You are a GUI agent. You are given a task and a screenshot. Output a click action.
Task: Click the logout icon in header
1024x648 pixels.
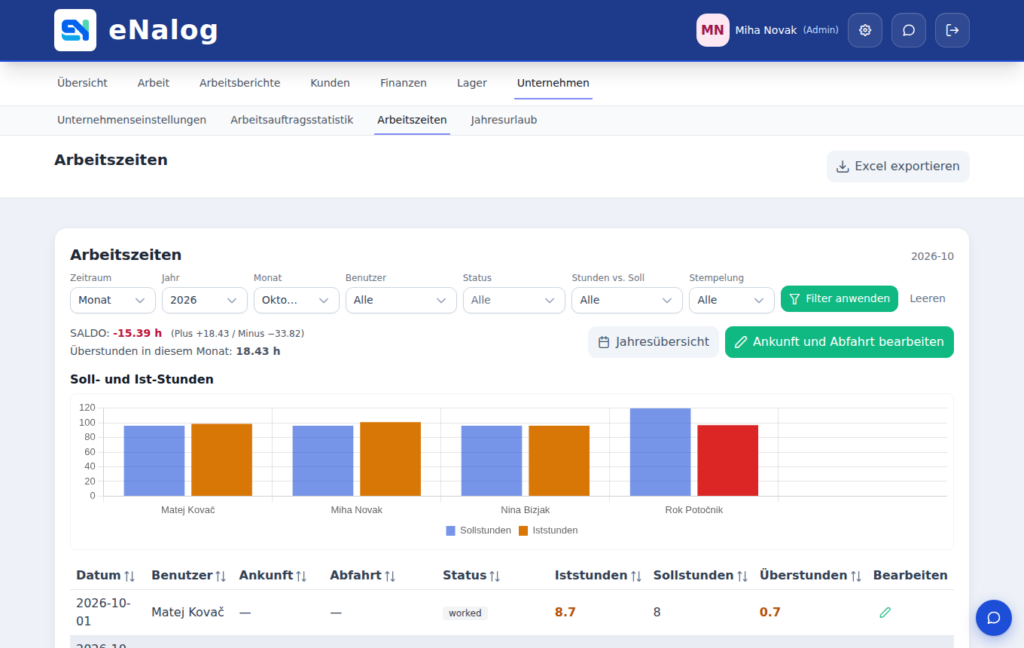952,30
